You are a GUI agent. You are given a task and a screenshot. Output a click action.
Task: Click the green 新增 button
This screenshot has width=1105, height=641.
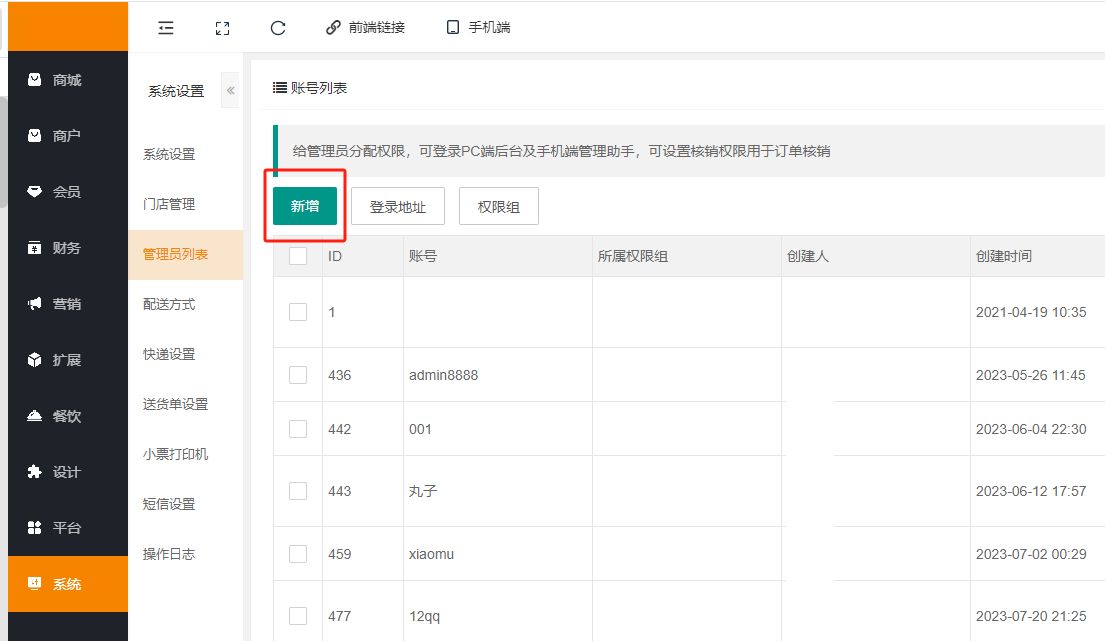pyautogui.click(x=305, y=207)
